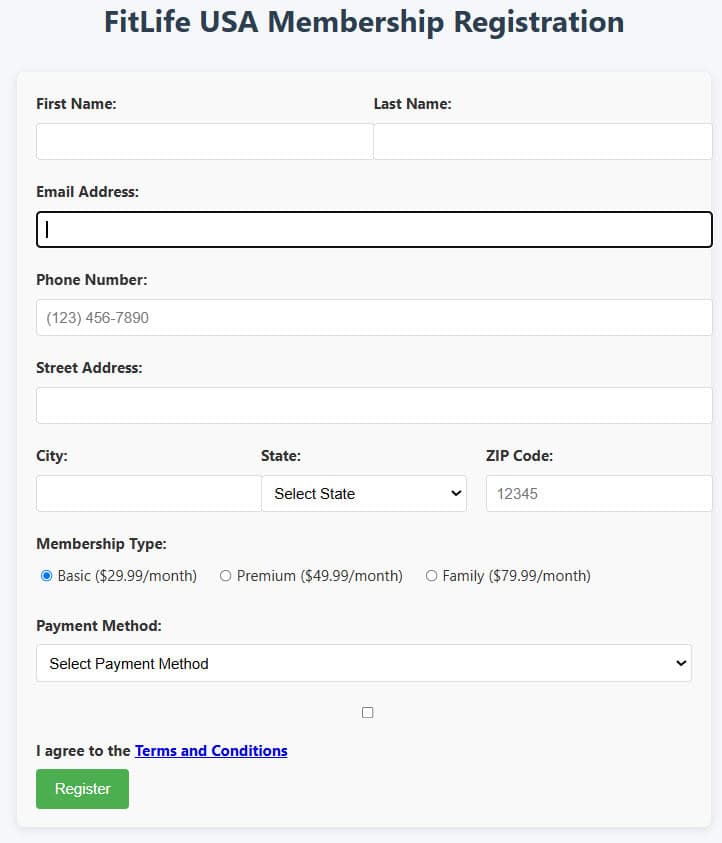This screenshot has height=843, width=722.
Task: Click the FitLife USA Membership Registration heading
Action: coord(364,22)
